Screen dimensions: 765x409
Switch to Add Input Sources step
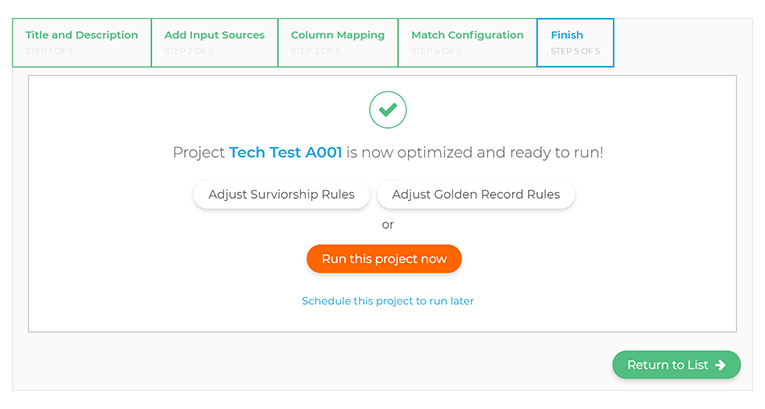pyautogui.click(x=214, y=35)
